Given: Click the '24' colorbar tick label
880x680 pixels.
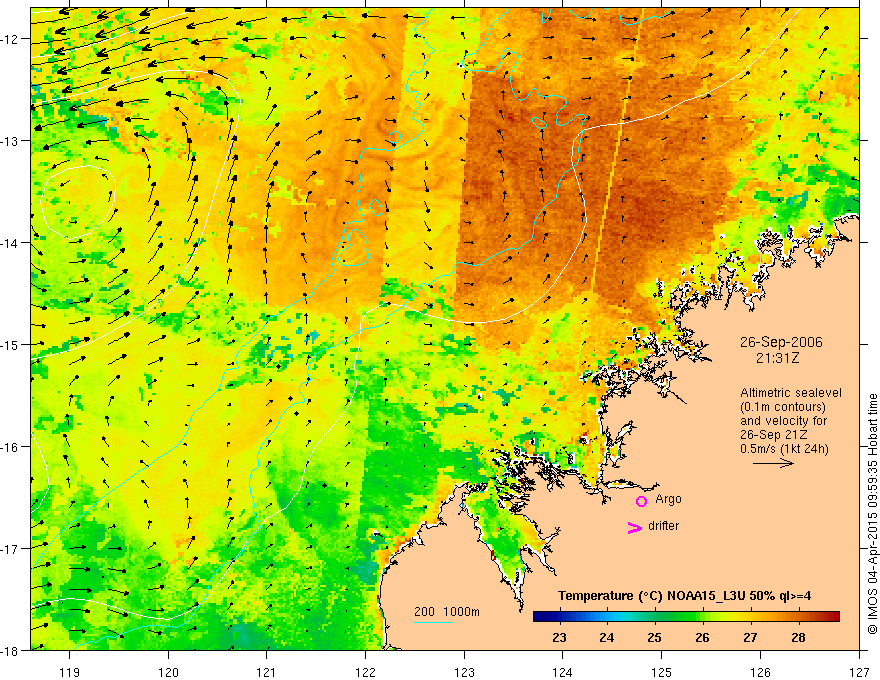Looking at the screenshot, I should coord(606,638).
